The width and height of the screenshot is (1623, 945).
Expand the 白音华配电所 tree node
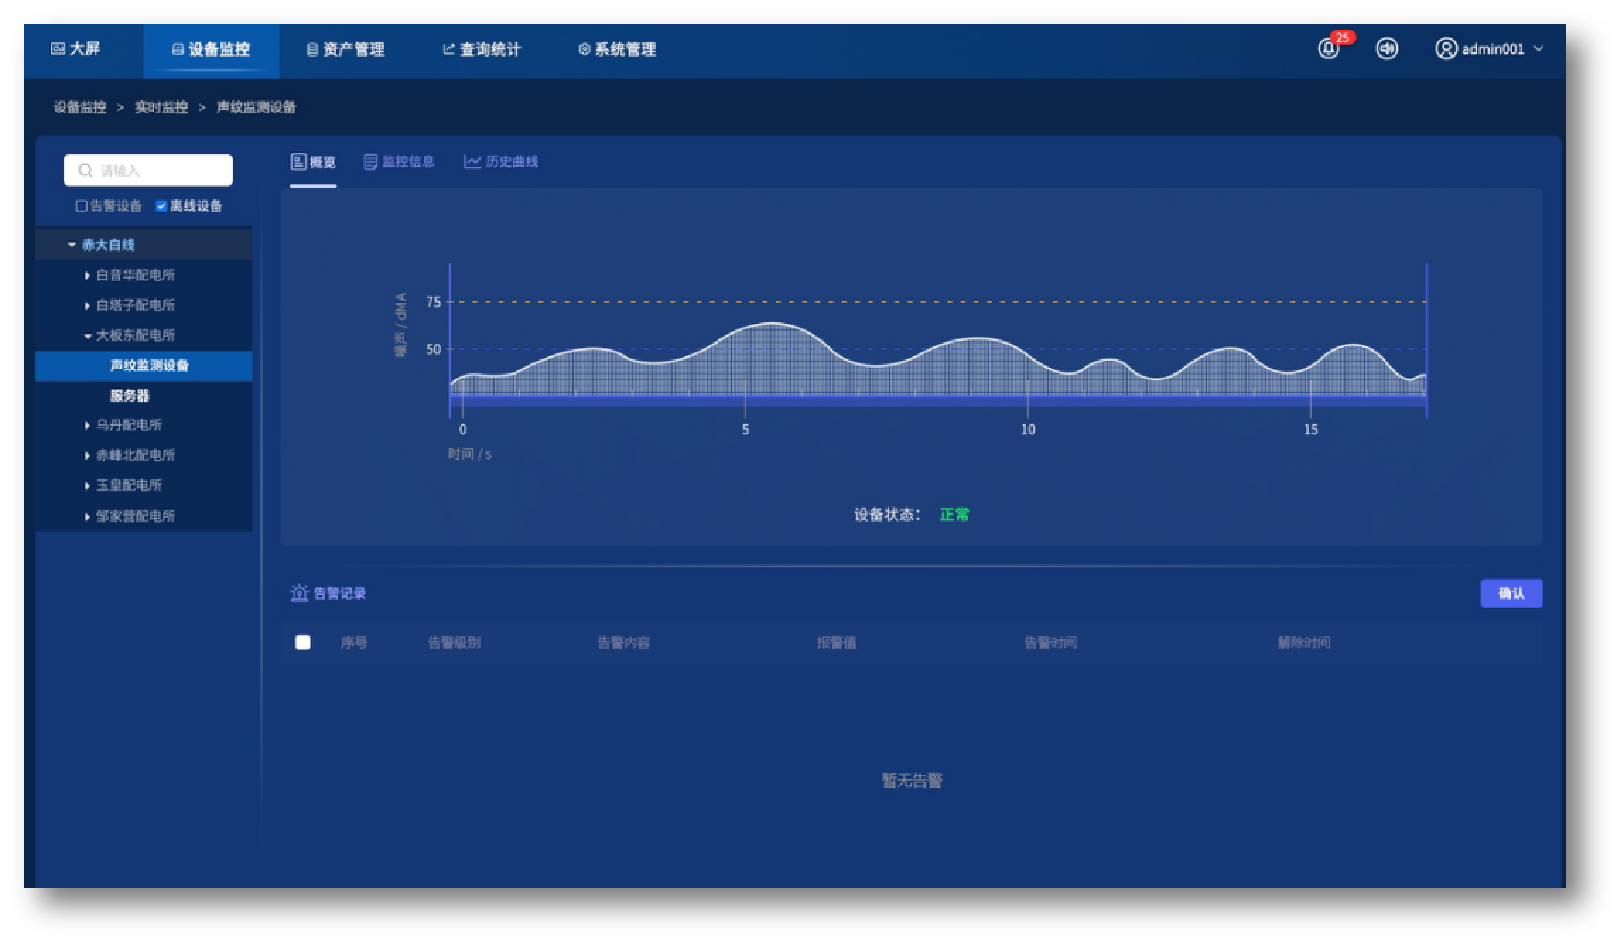(87, 275)
